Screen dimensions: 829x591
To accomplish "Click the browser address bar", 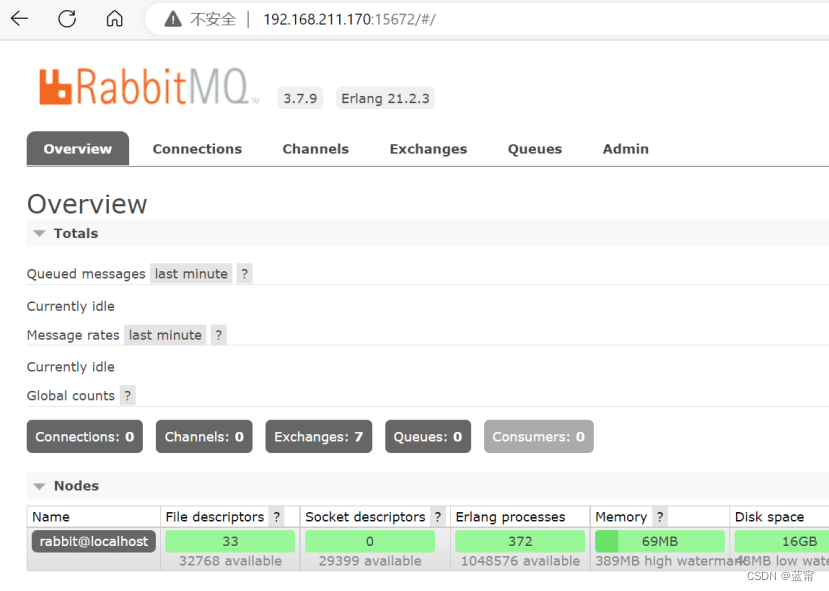I will (400, 18).
